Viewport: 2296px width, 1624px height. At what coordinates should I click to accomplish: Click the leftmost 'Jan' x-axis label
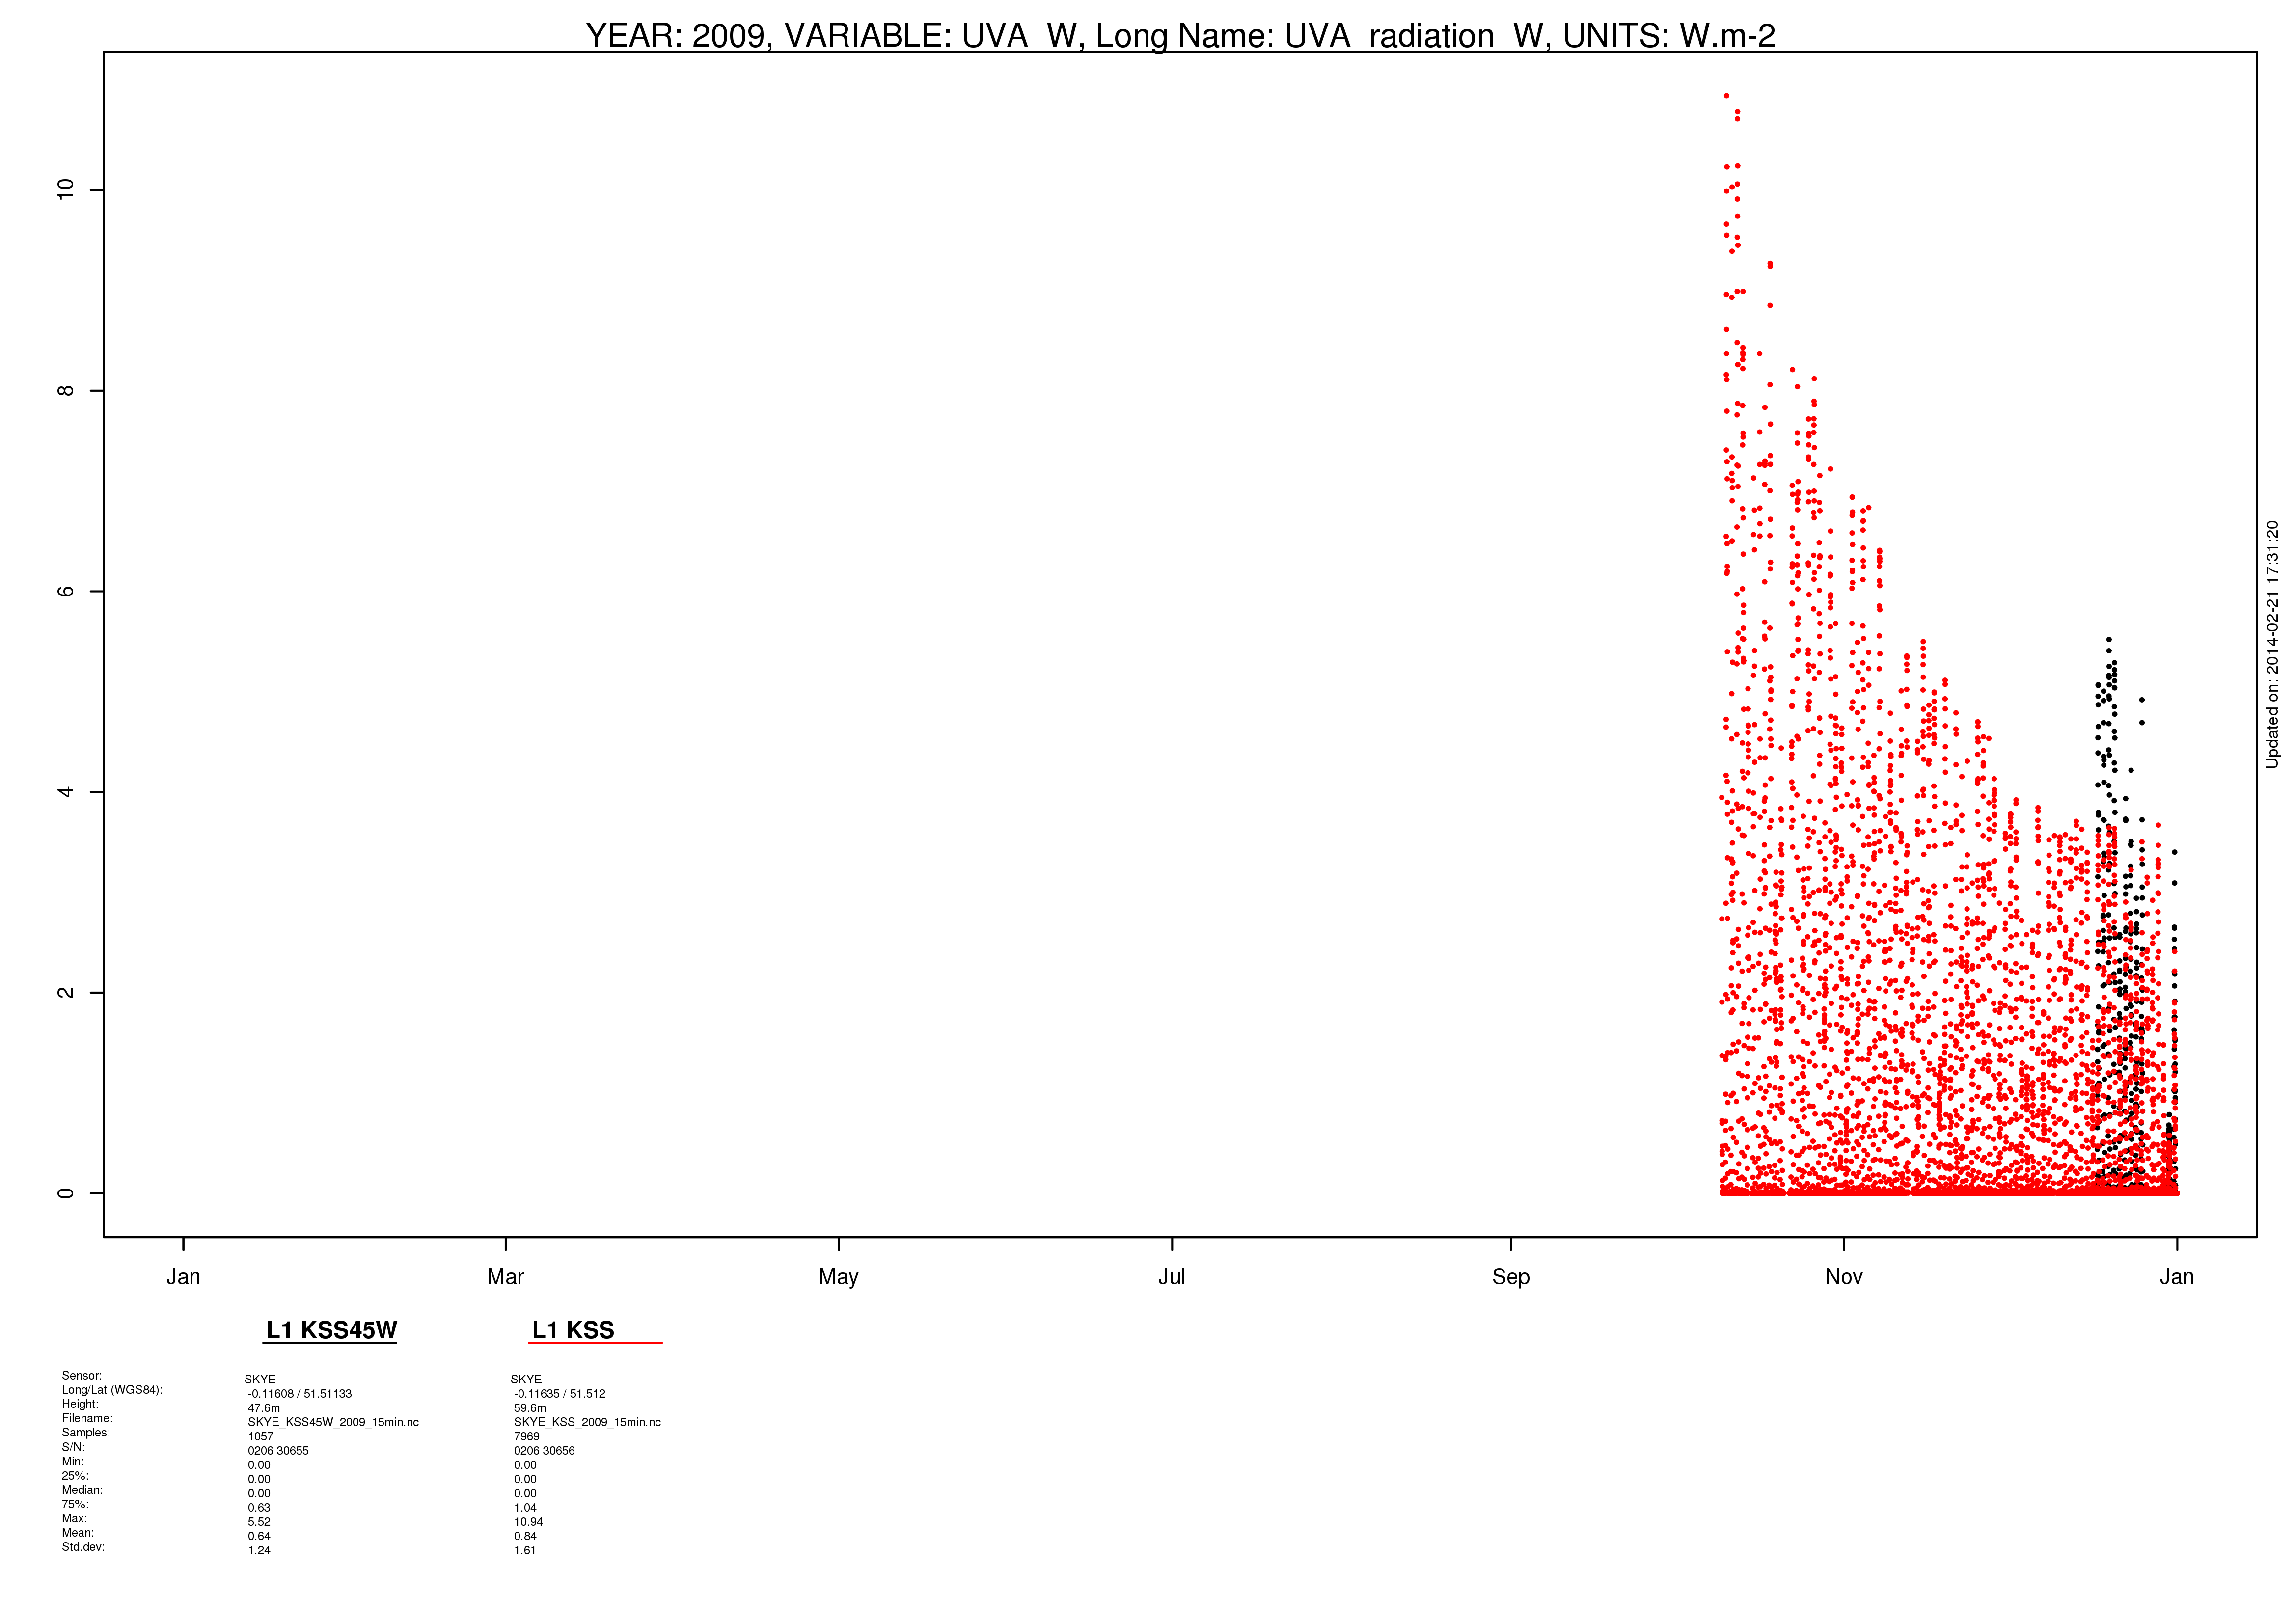183,1277
